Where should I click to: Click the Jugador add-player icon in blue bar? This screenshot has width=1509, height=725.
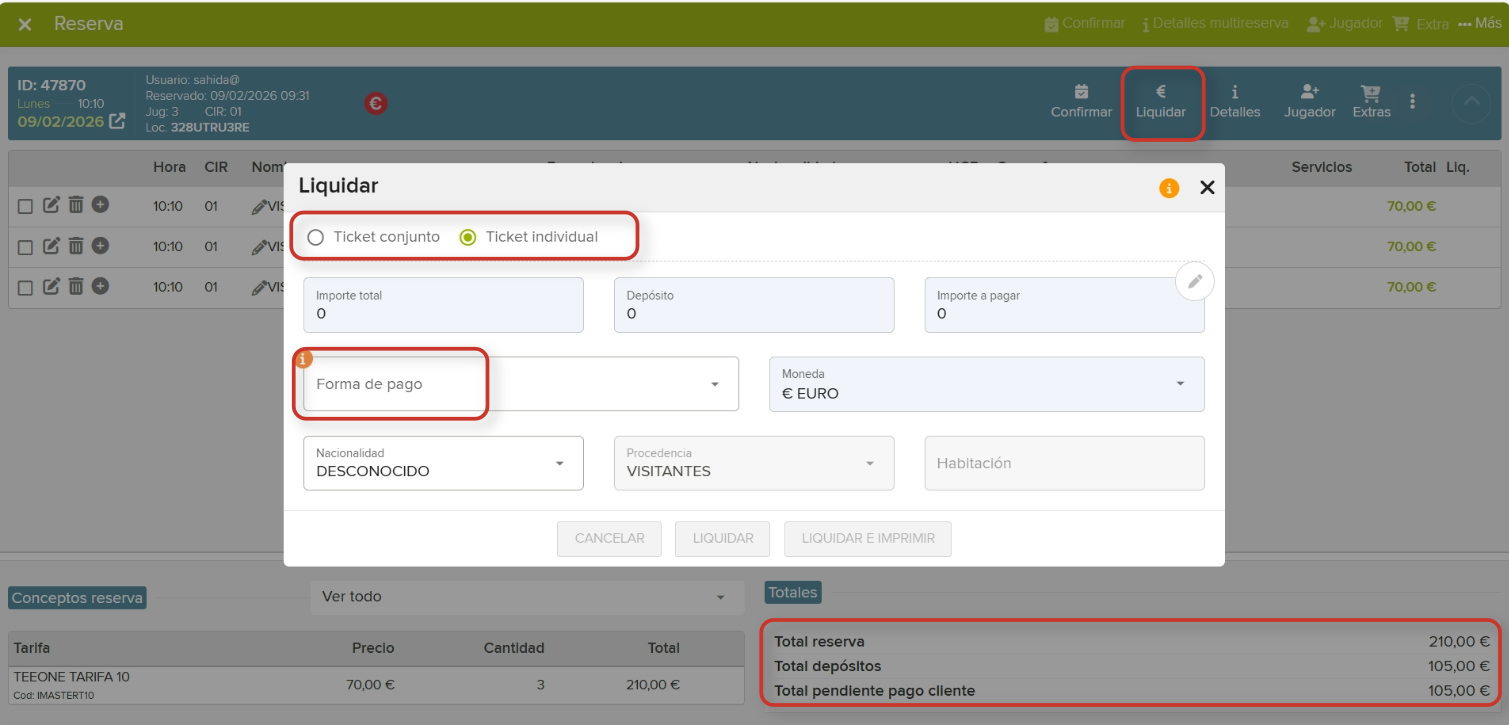point(1309,92)
